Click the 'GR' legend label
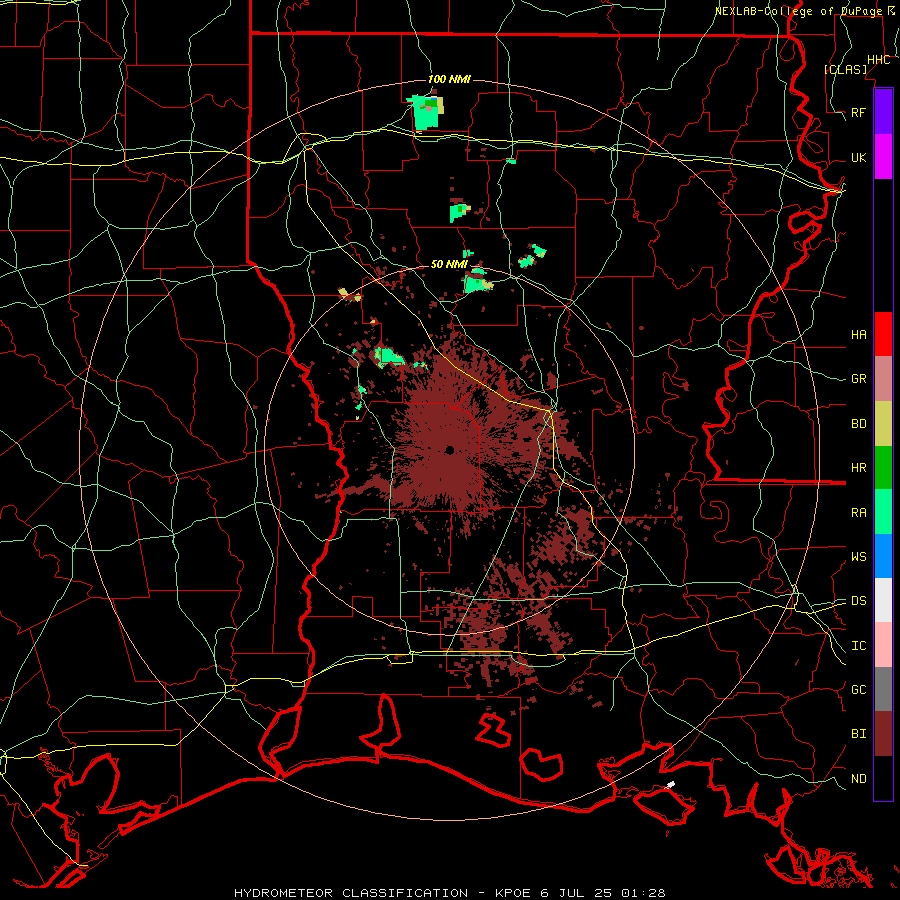Image resolution: width=900 pixels, height=900 pixels. [x=859, y=379]
